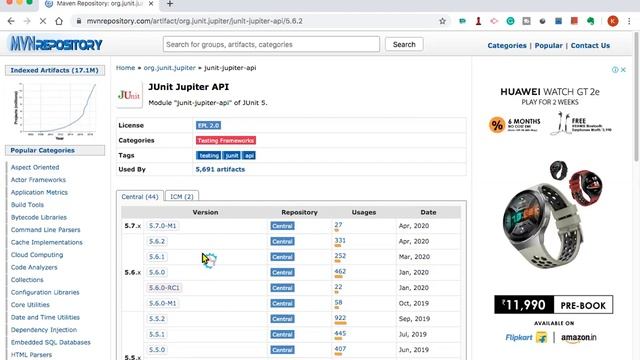Stop page loading with the X button
The image size is (640, 360).
(43, 21)
